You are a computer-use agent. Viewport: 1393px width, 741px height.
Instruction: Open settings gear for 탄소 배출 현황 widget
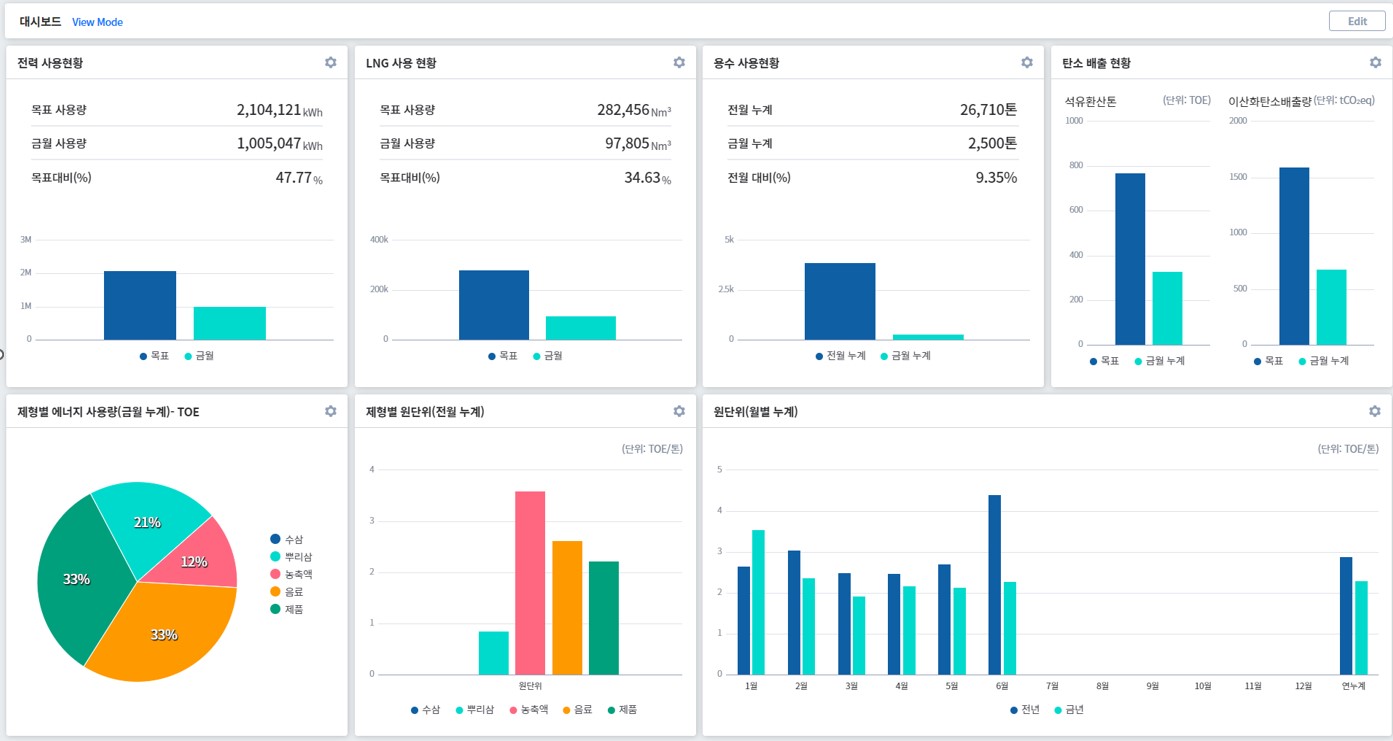tap(1374, 62)
